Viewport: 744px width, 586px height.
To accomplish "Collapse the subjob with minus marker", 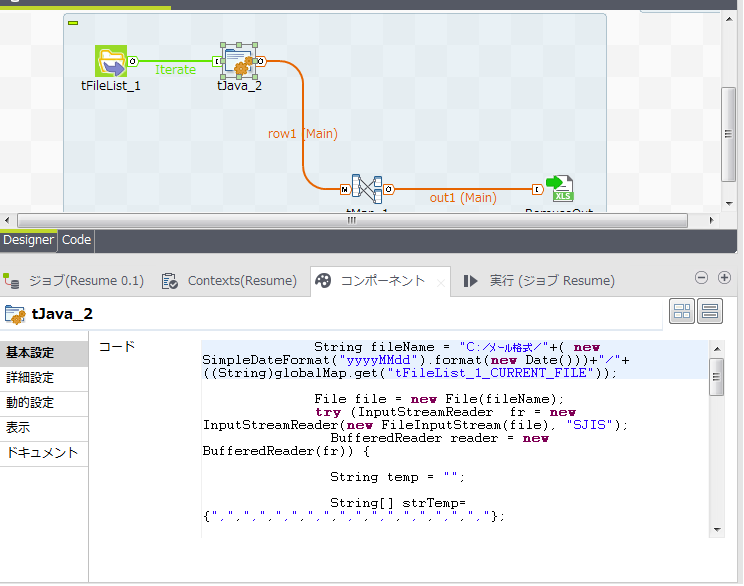I will click(73, 23).
